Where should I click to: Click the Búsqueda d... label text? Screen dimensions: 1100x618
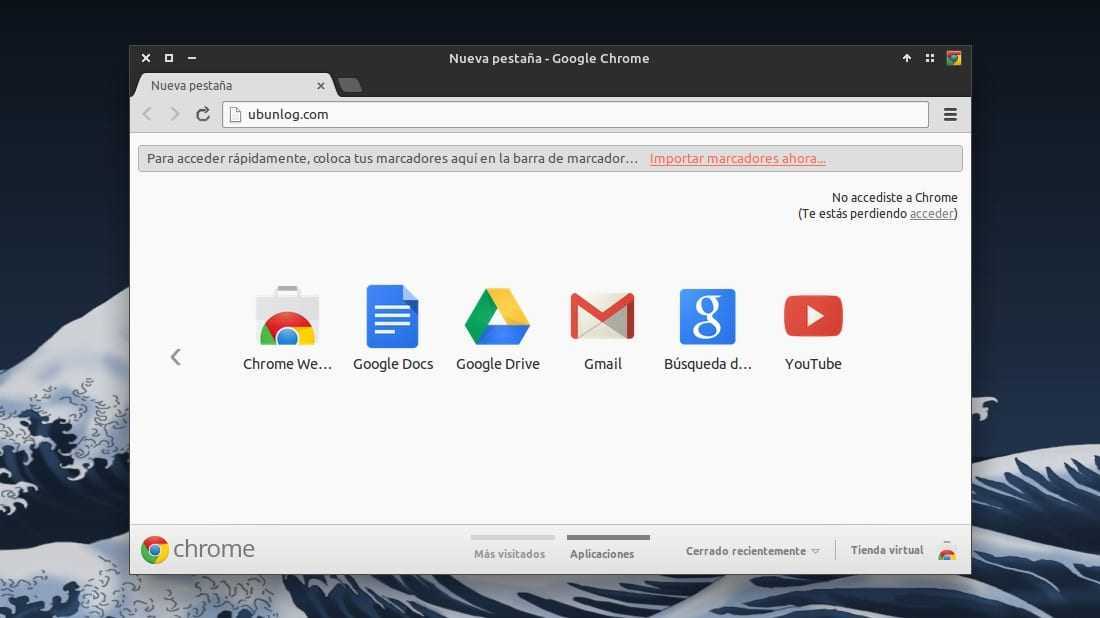tap(708, 364)
